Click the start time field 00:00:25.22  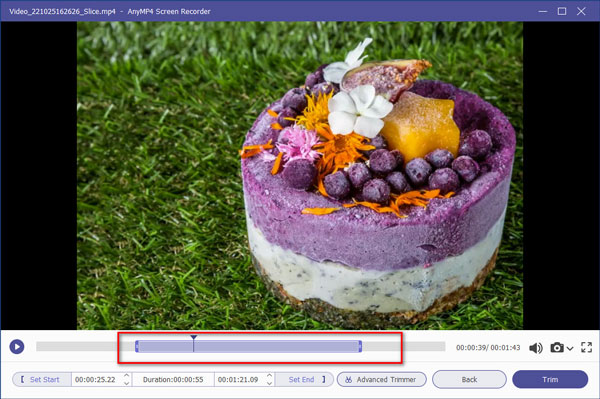click(x=96, y=379)
